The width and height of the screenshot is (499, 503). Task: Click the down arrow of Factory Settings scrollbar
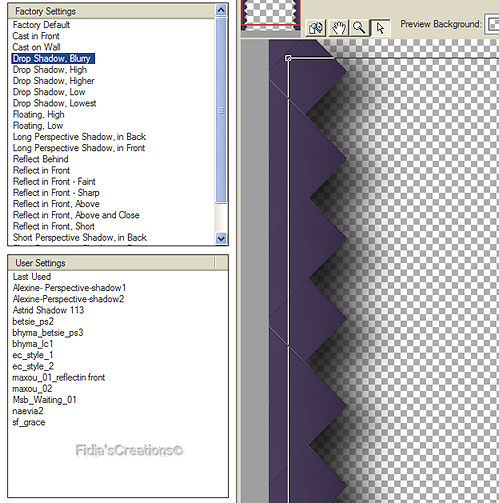click(221, 239)
